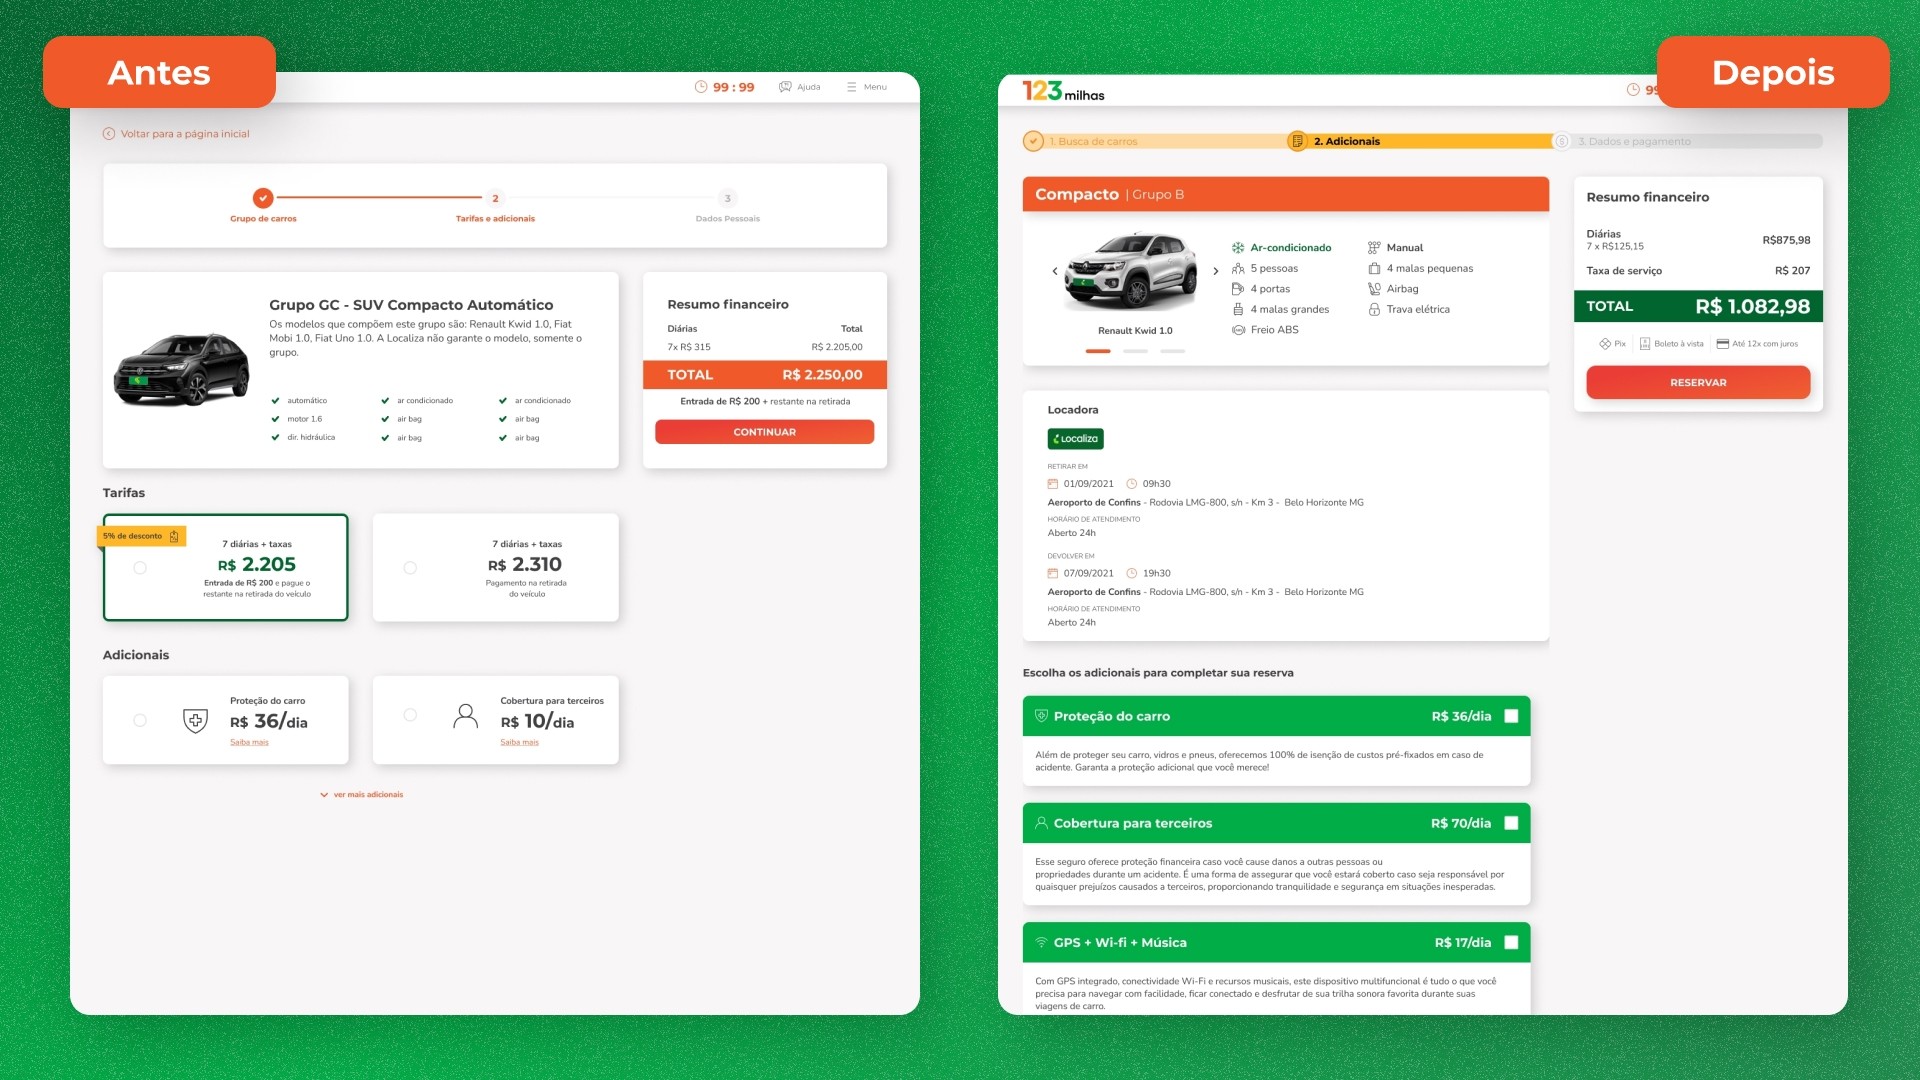
Task: Open the hamburger Menu icon
Action: [851, 87]
